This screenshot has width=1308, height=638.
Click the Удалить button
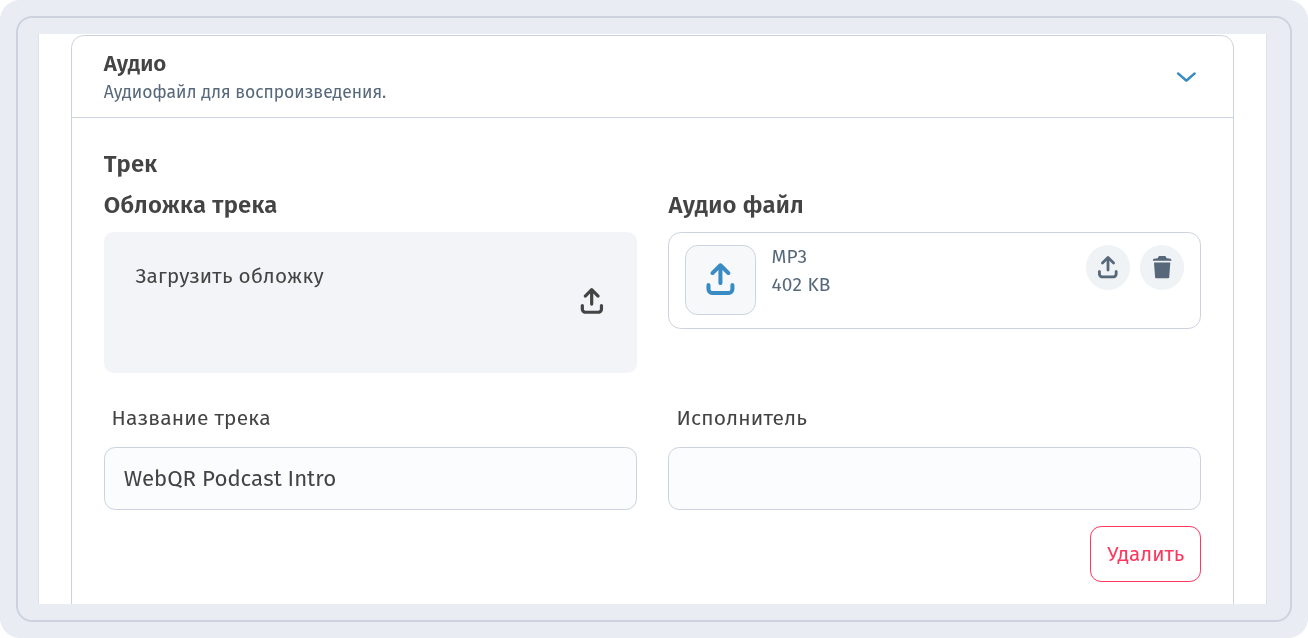(1145, 554)
